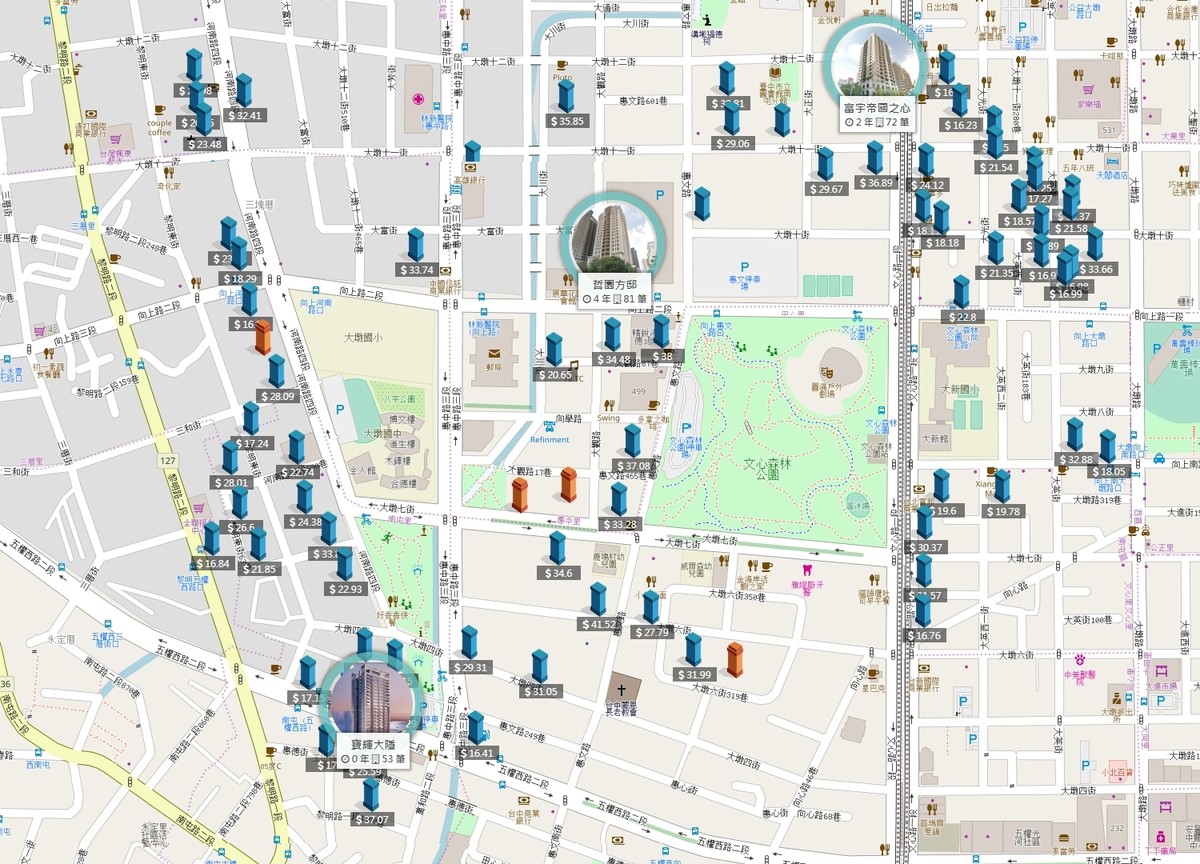Image resolution: width=1200 pixels, height=864 pixels.
Task: Click the $21.85 price label
Action: coord(258,569)
